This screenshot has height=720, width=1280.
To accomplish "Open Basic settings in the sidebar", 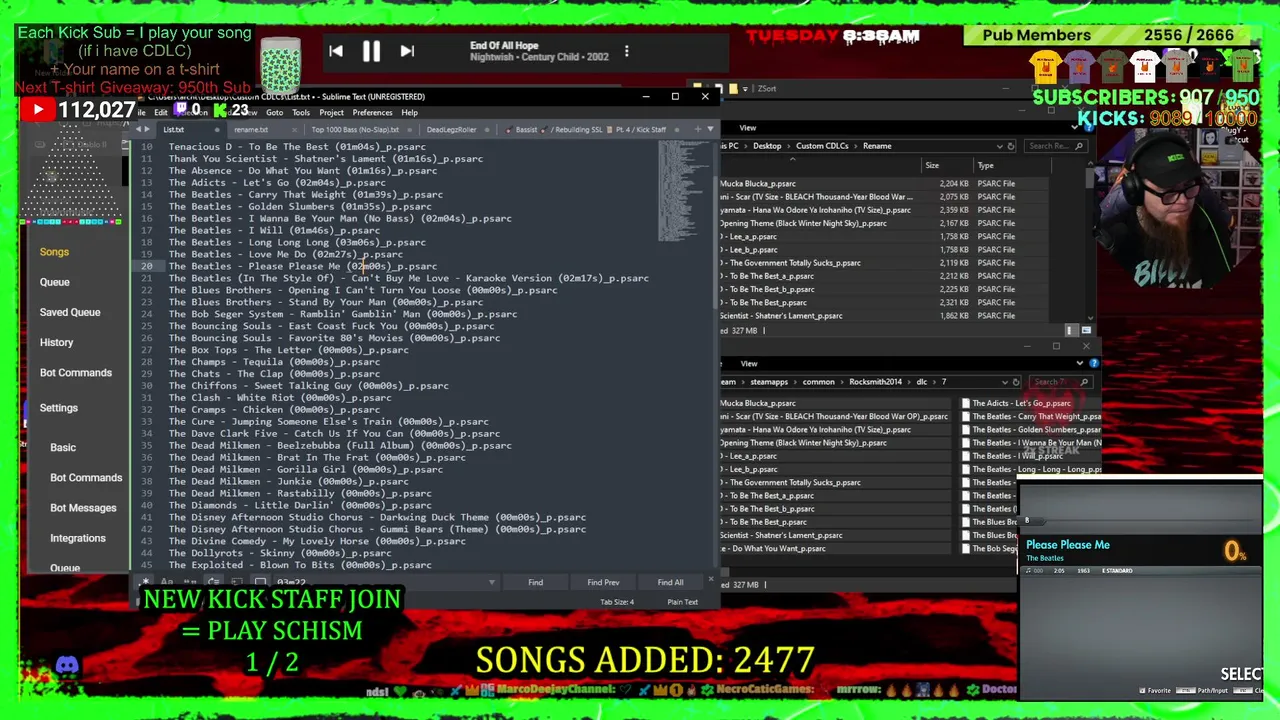I will (x=63, y=448).
